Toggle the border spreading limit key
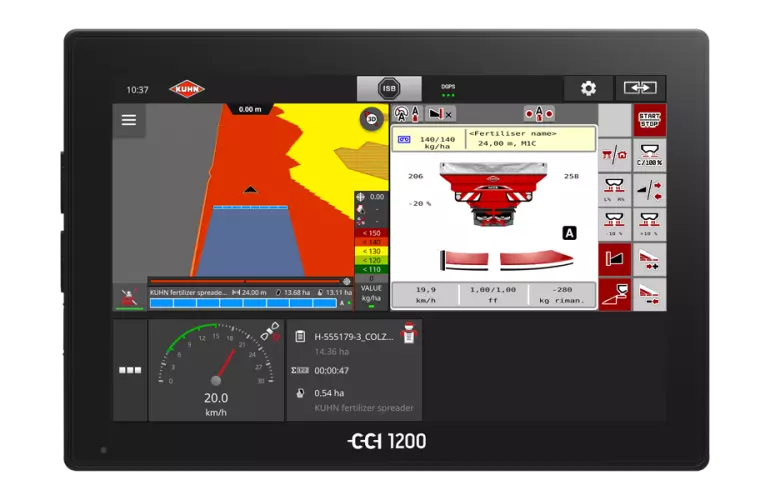 [x=615, y=259]
